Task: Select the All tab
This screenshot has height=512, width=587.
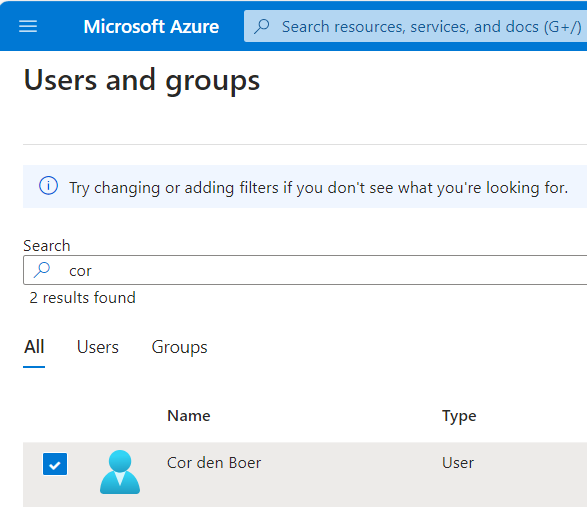Action: tap(34, 347)
